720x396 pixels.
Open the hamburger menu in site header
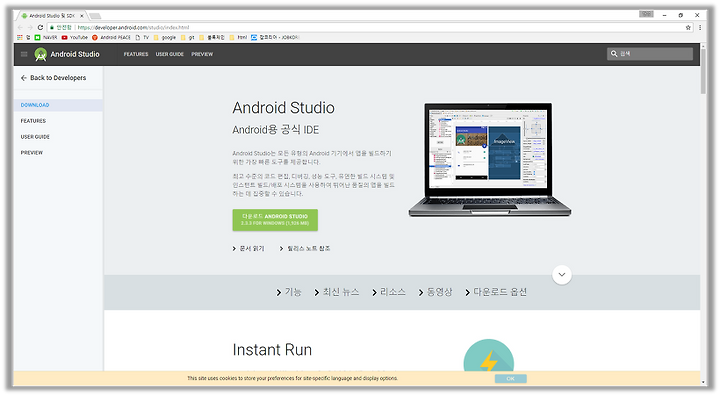coord(24,54)
